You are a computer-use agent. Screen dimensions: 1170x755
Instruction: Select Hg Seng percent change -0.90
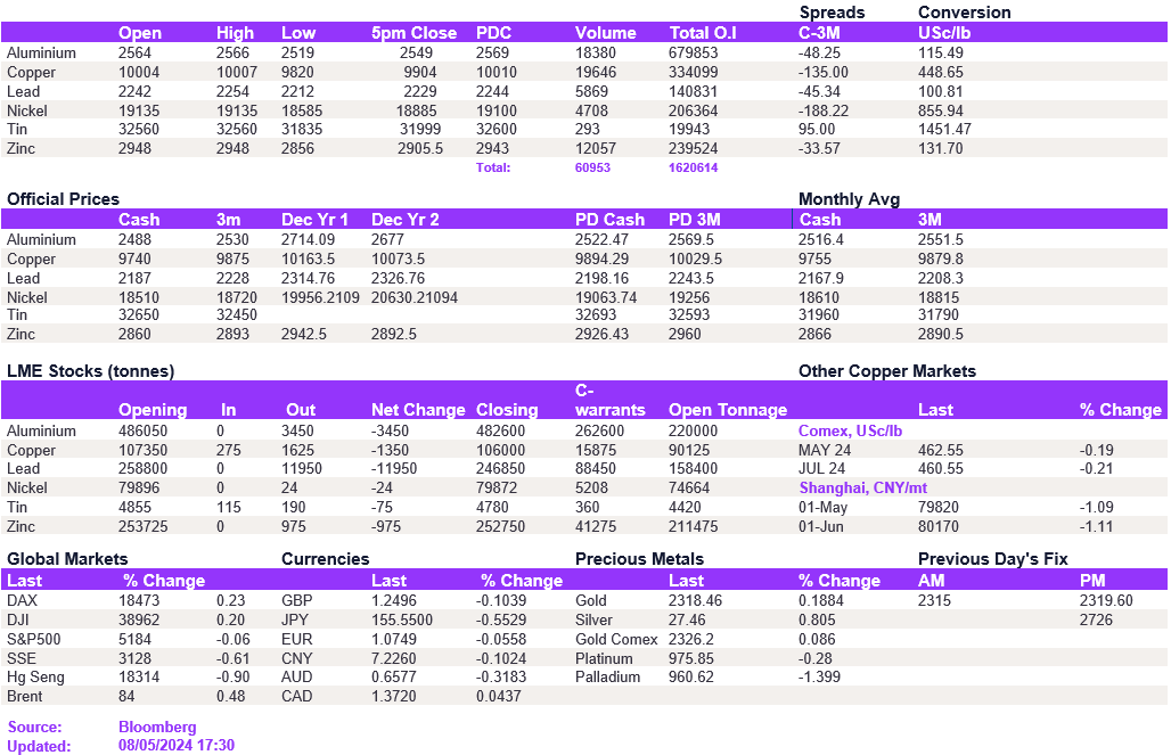[x=233, y=677]
